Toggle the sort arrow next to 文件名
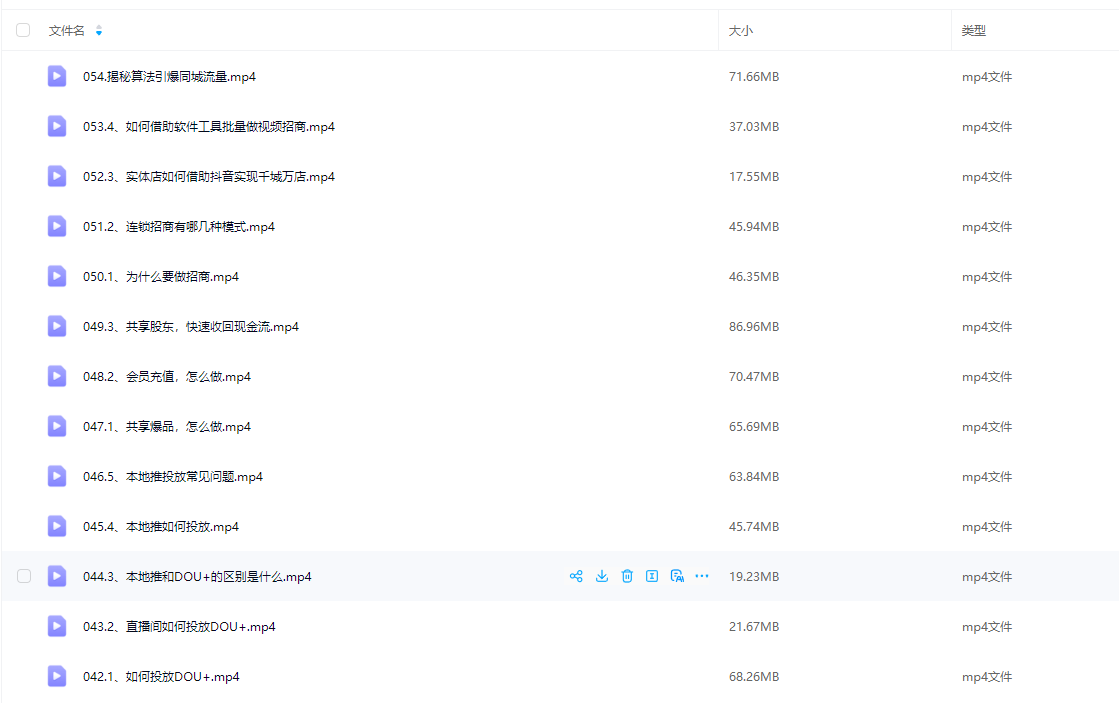This screenshot has width=1119, height=703. tap(99, 32)
